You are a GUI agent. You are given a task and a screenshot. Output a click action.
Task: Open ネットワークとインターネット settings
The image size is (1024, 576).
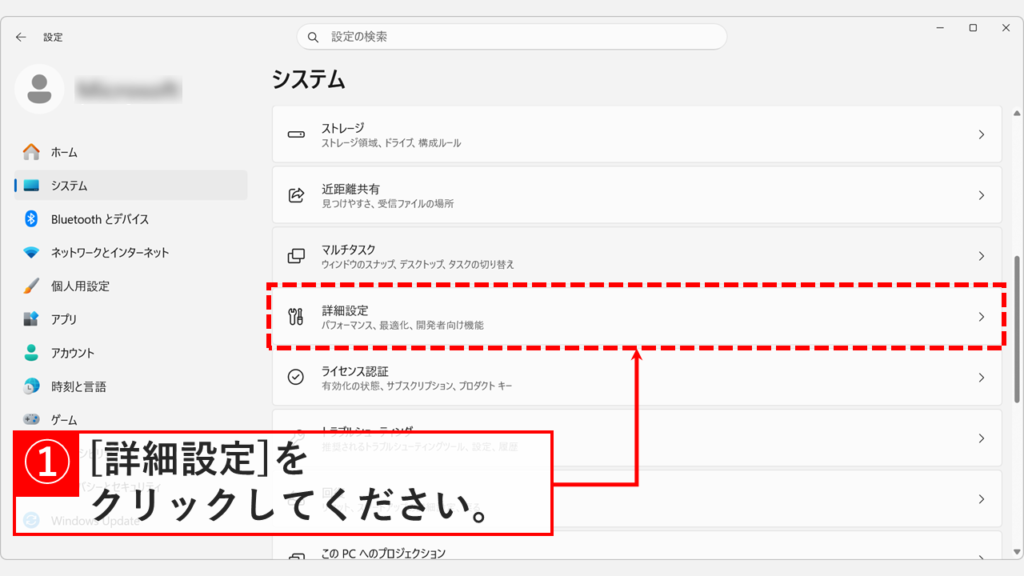131,252
